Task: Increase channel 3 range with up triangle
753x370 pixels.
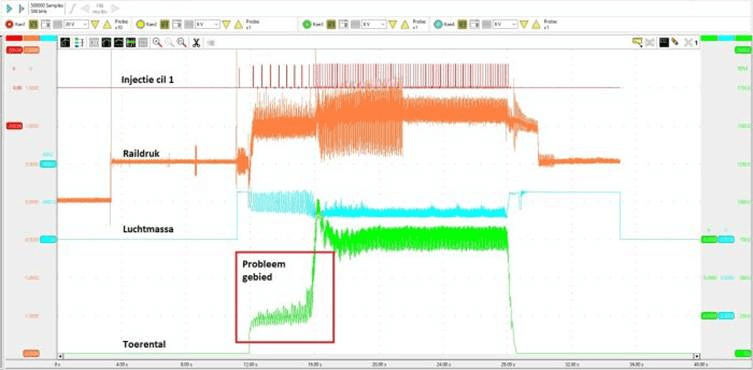Action: click(405, 24)
